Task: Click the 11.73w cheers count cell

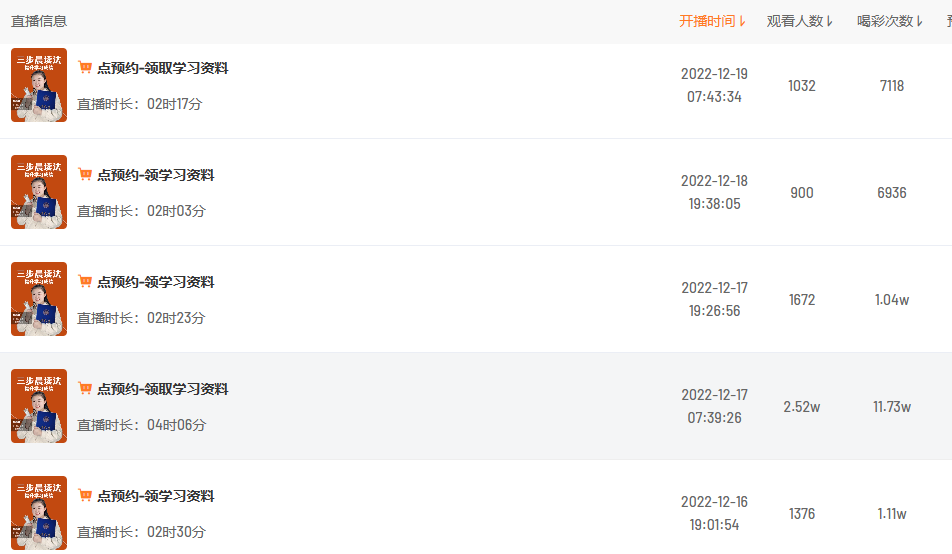Action: pos(892,407)
